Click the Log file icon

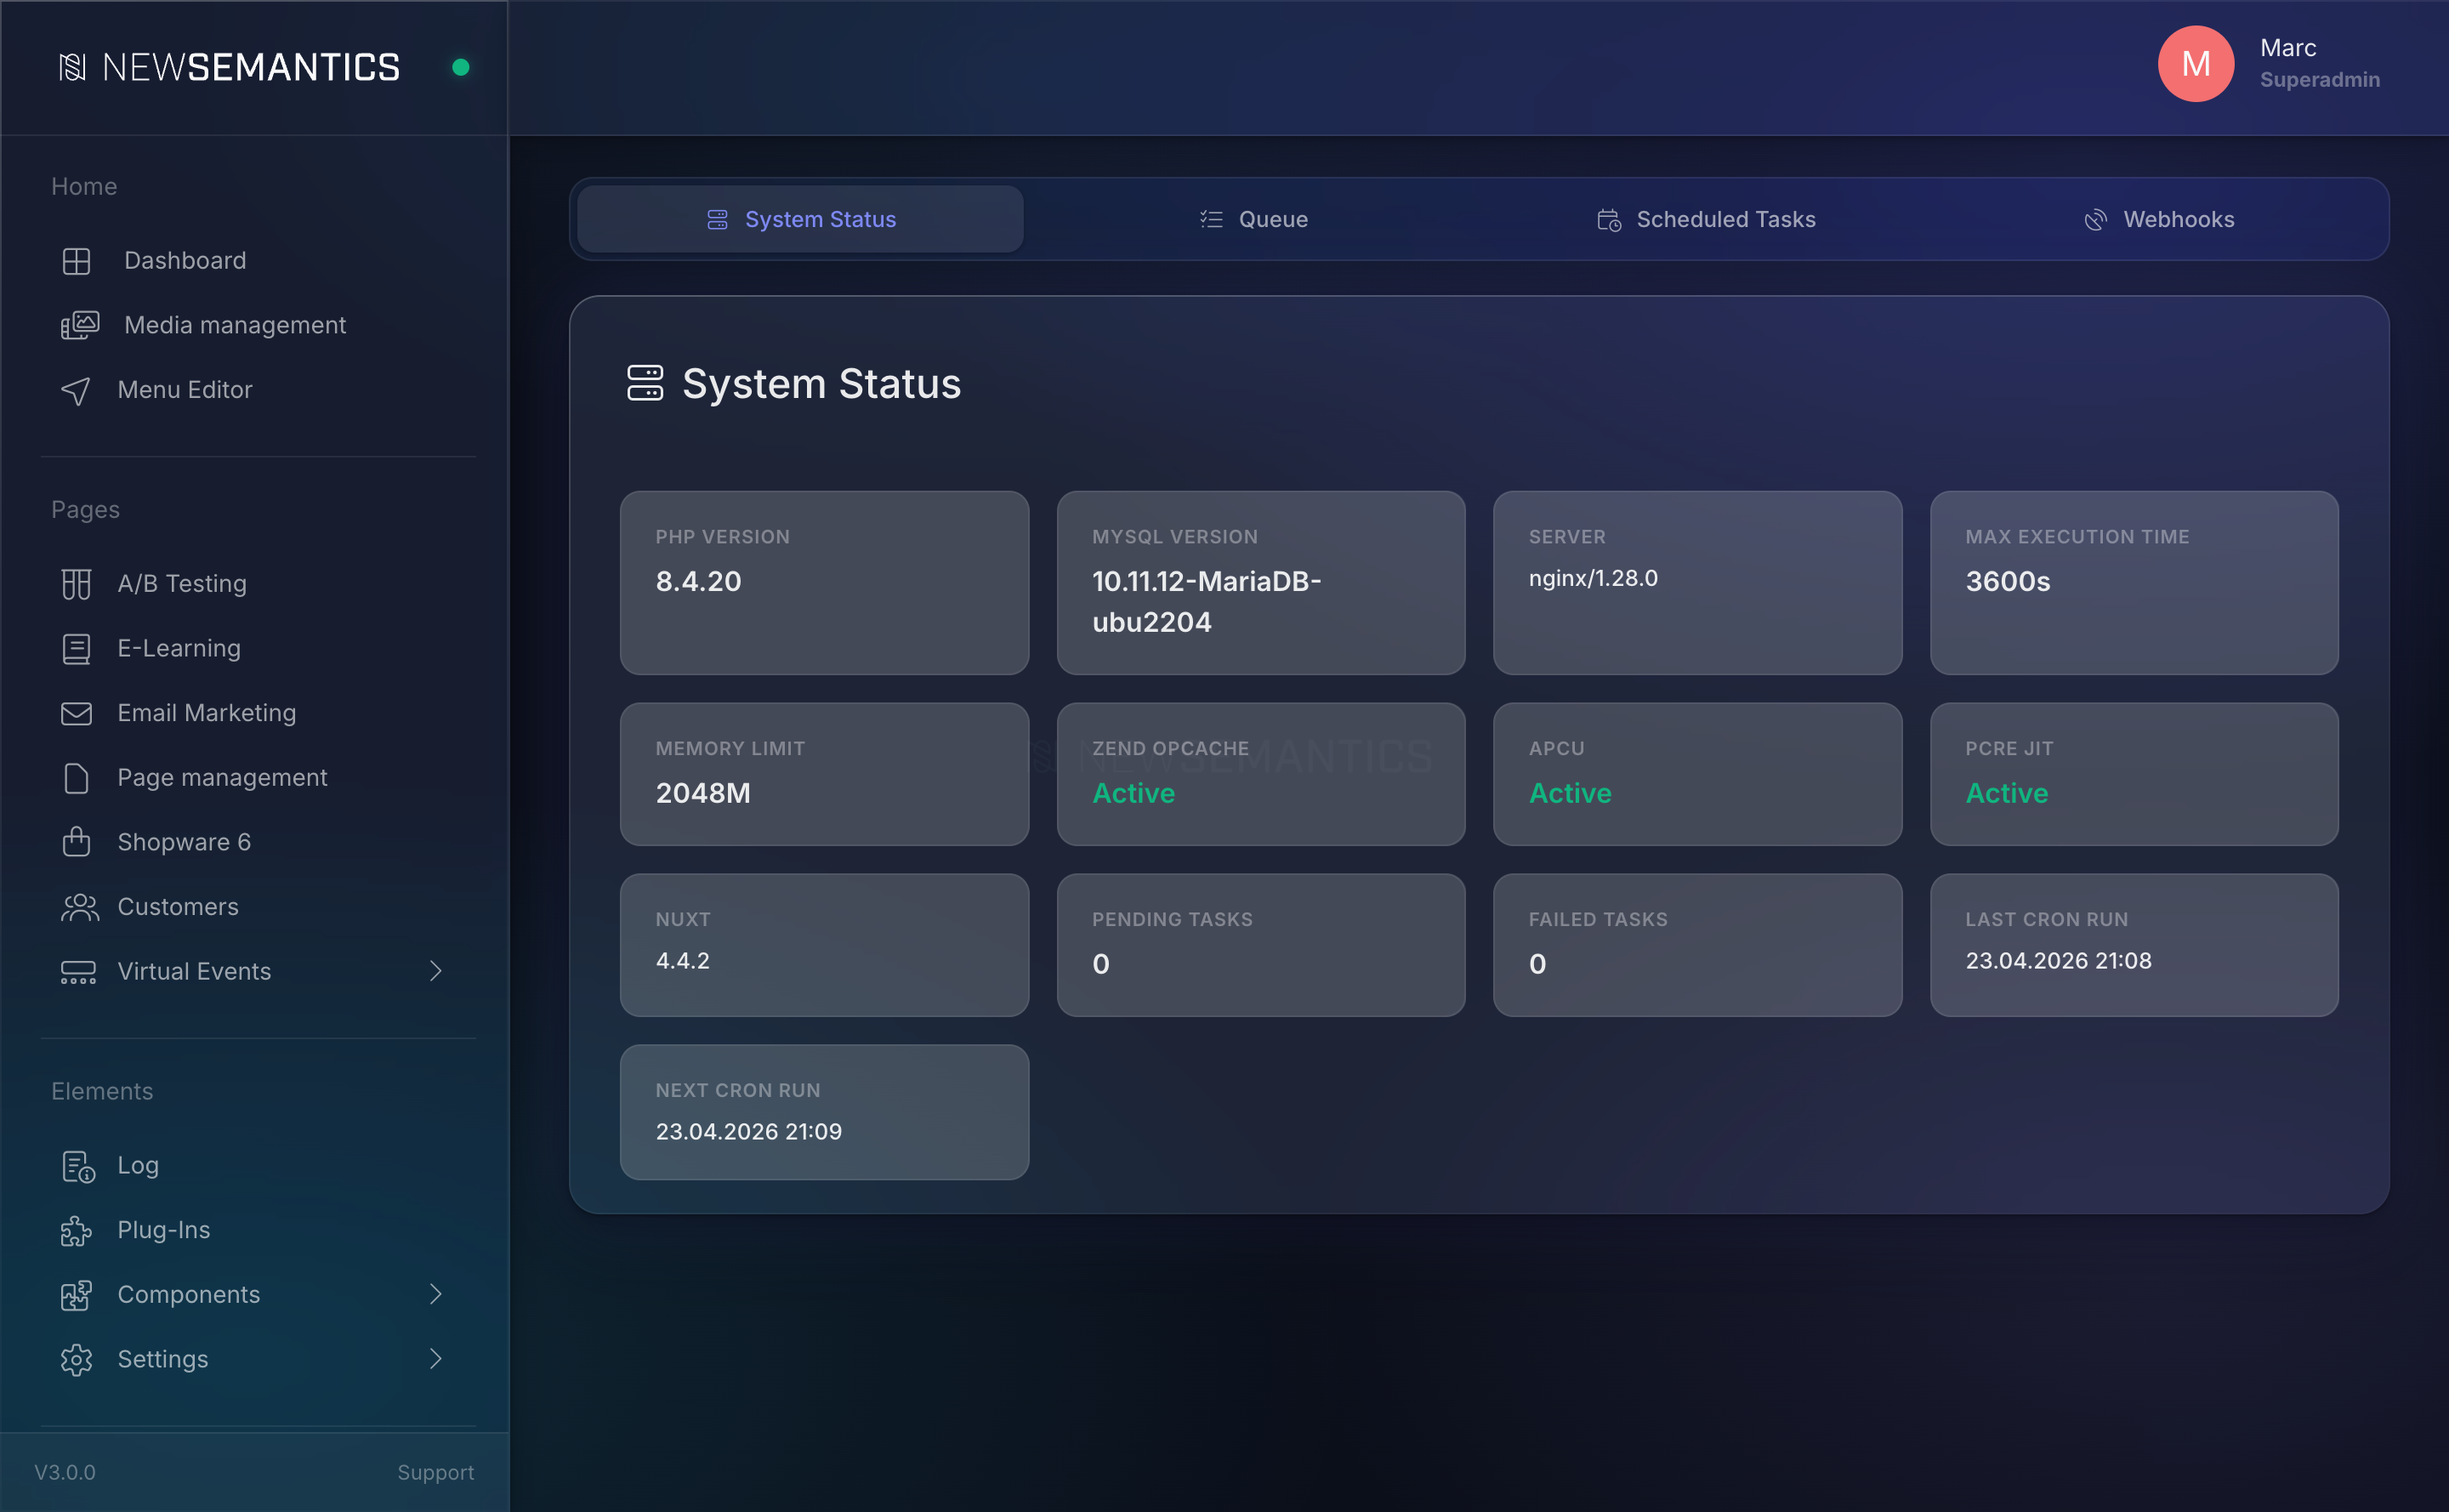(x=78, y=1166)
